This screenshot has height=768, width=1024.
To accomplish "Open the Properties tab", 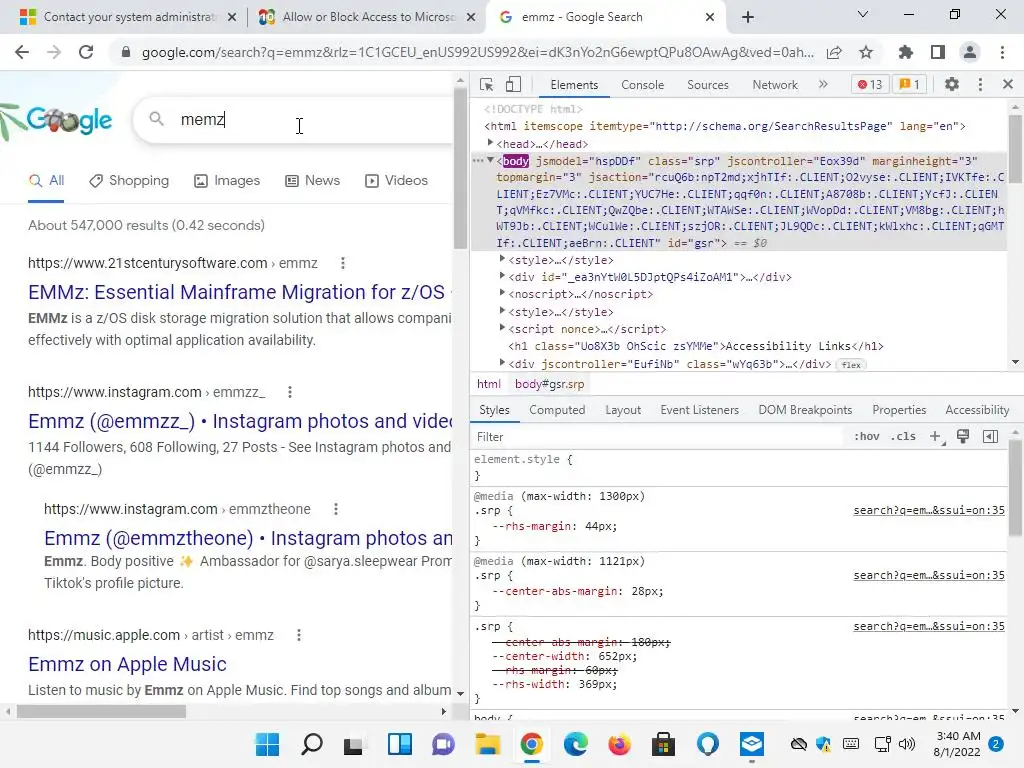I will (x=899, y=410).
